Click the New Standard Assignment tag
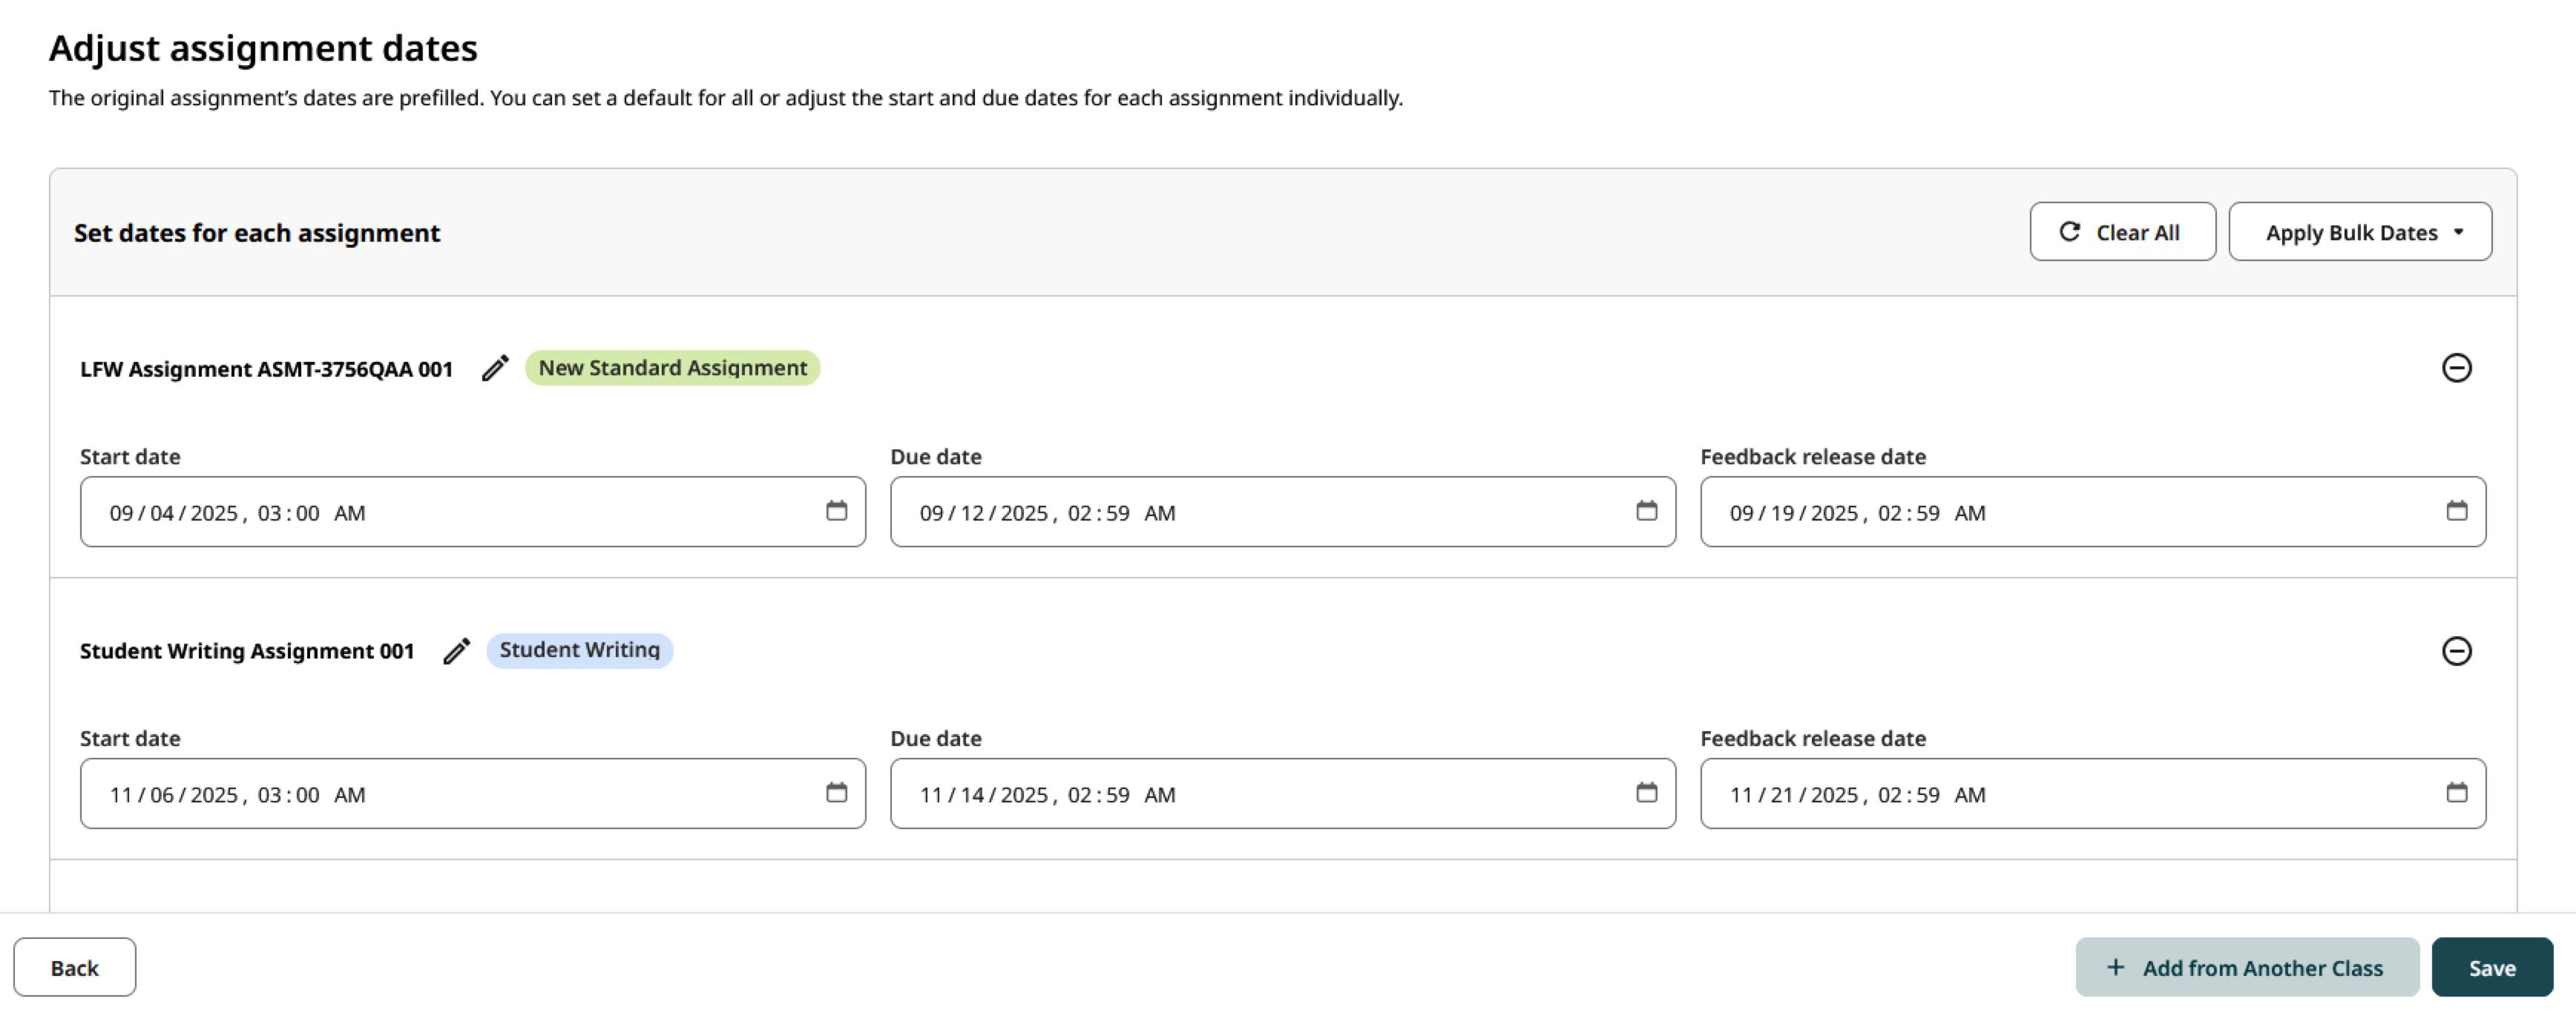2576x1013 pixels. (672, 368)
